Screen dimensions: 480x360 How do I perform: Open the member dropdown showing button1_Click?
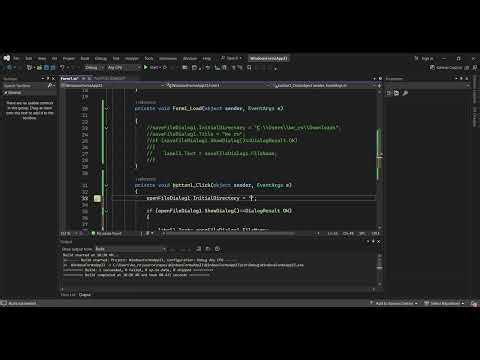click(325, 86)
